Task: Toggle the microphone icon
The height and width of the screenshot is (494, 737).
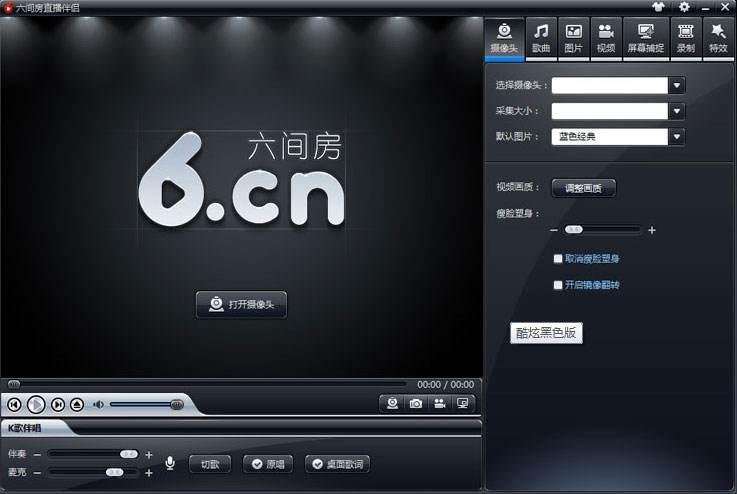Action: point(170,463)
